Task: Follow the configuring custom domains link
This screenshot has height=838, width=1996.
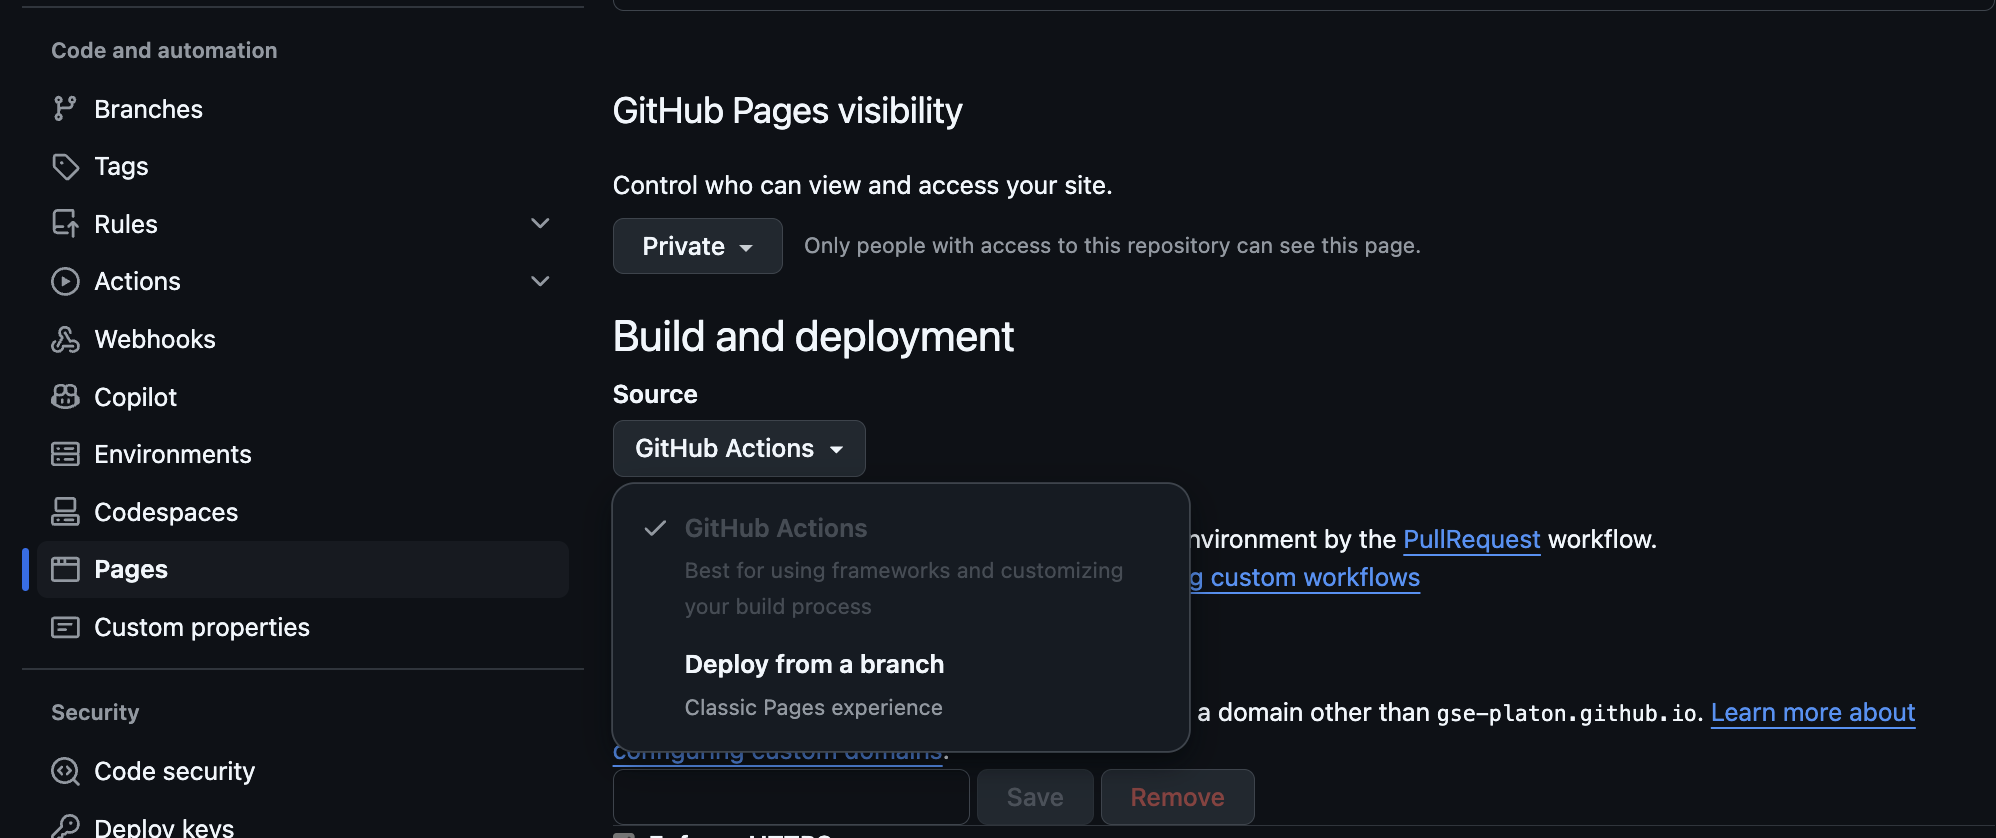Action: (x=777, y=757)
